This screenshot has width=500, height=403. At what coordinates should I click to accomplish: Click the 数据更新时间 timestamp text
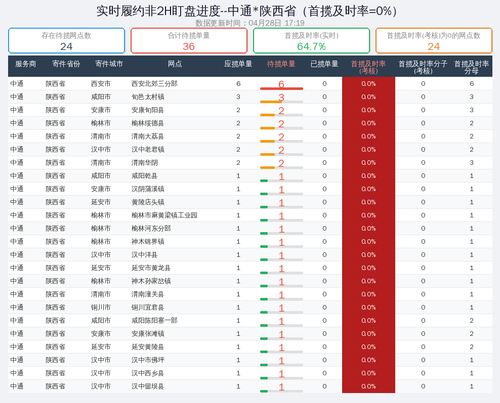pyautogui.click(x=250, y=23)
